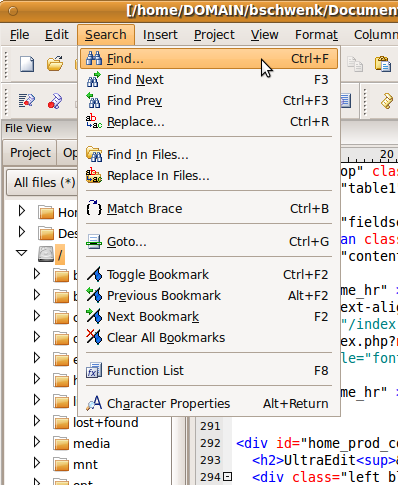Screen dimensions: 398x485
Task: Click the binoculars icon beside Find...
Action: point(94,59)
